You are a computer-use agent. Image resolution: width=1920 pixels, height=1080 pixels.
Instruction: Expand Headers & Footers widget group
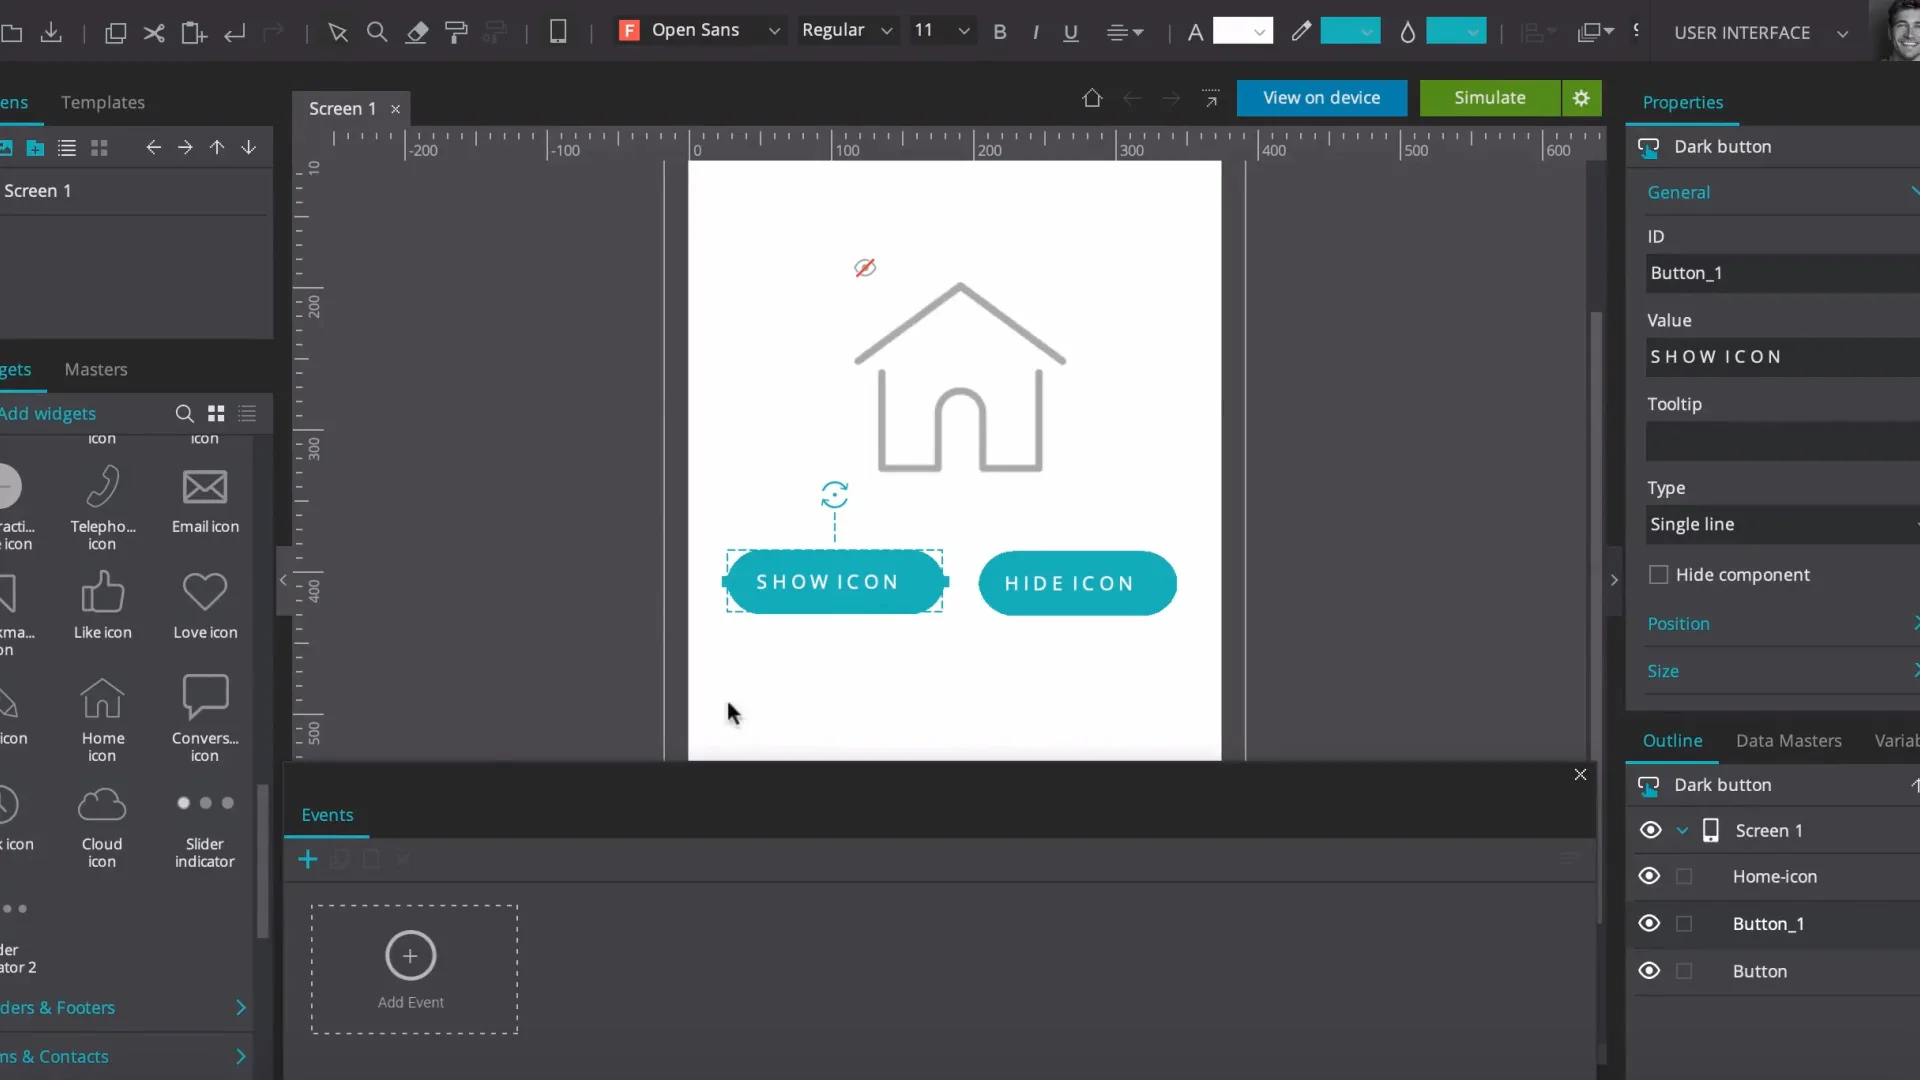[124, 1007]
